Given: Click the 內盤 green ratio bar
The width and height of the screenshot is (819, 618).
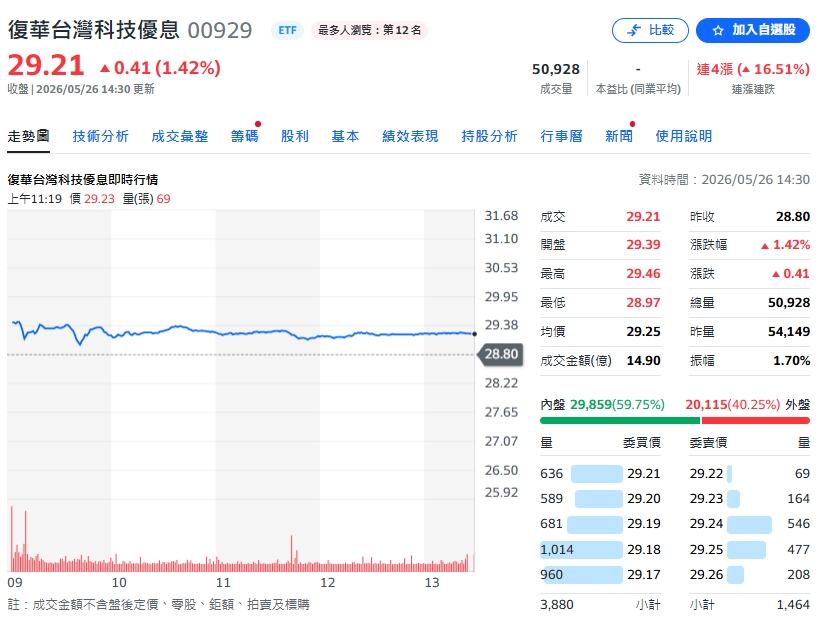Looking at the screenshot, I should click(x=620, y=421).
